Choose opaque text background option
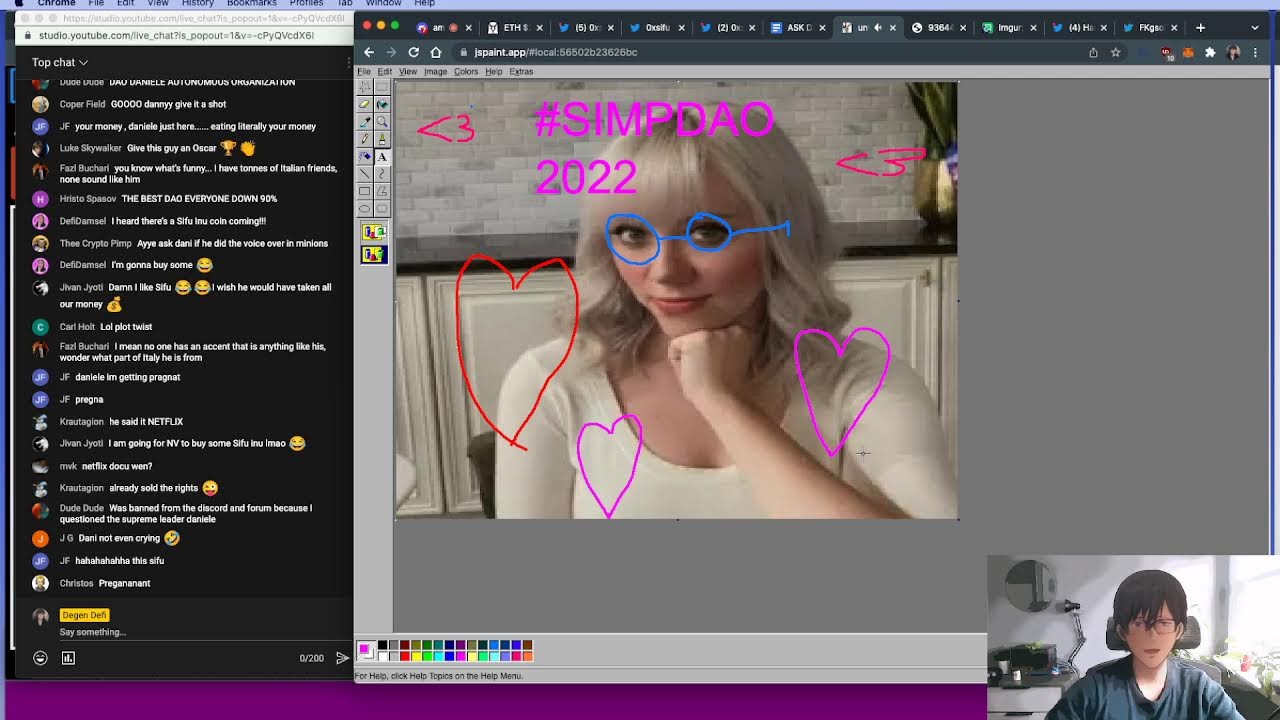 click(x=373, y=232)
